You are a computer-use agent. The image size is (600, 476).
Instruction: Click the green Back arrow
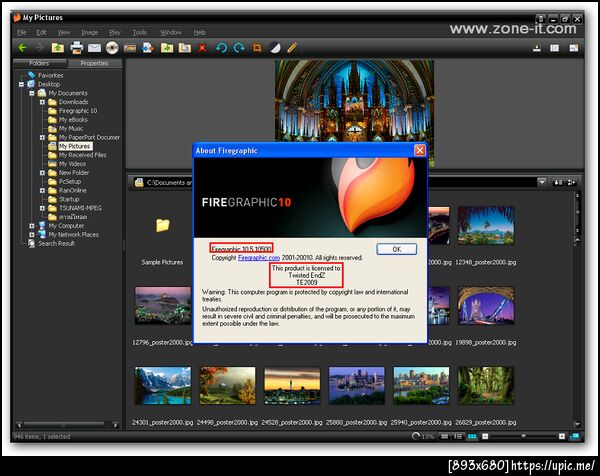[22, 48]
